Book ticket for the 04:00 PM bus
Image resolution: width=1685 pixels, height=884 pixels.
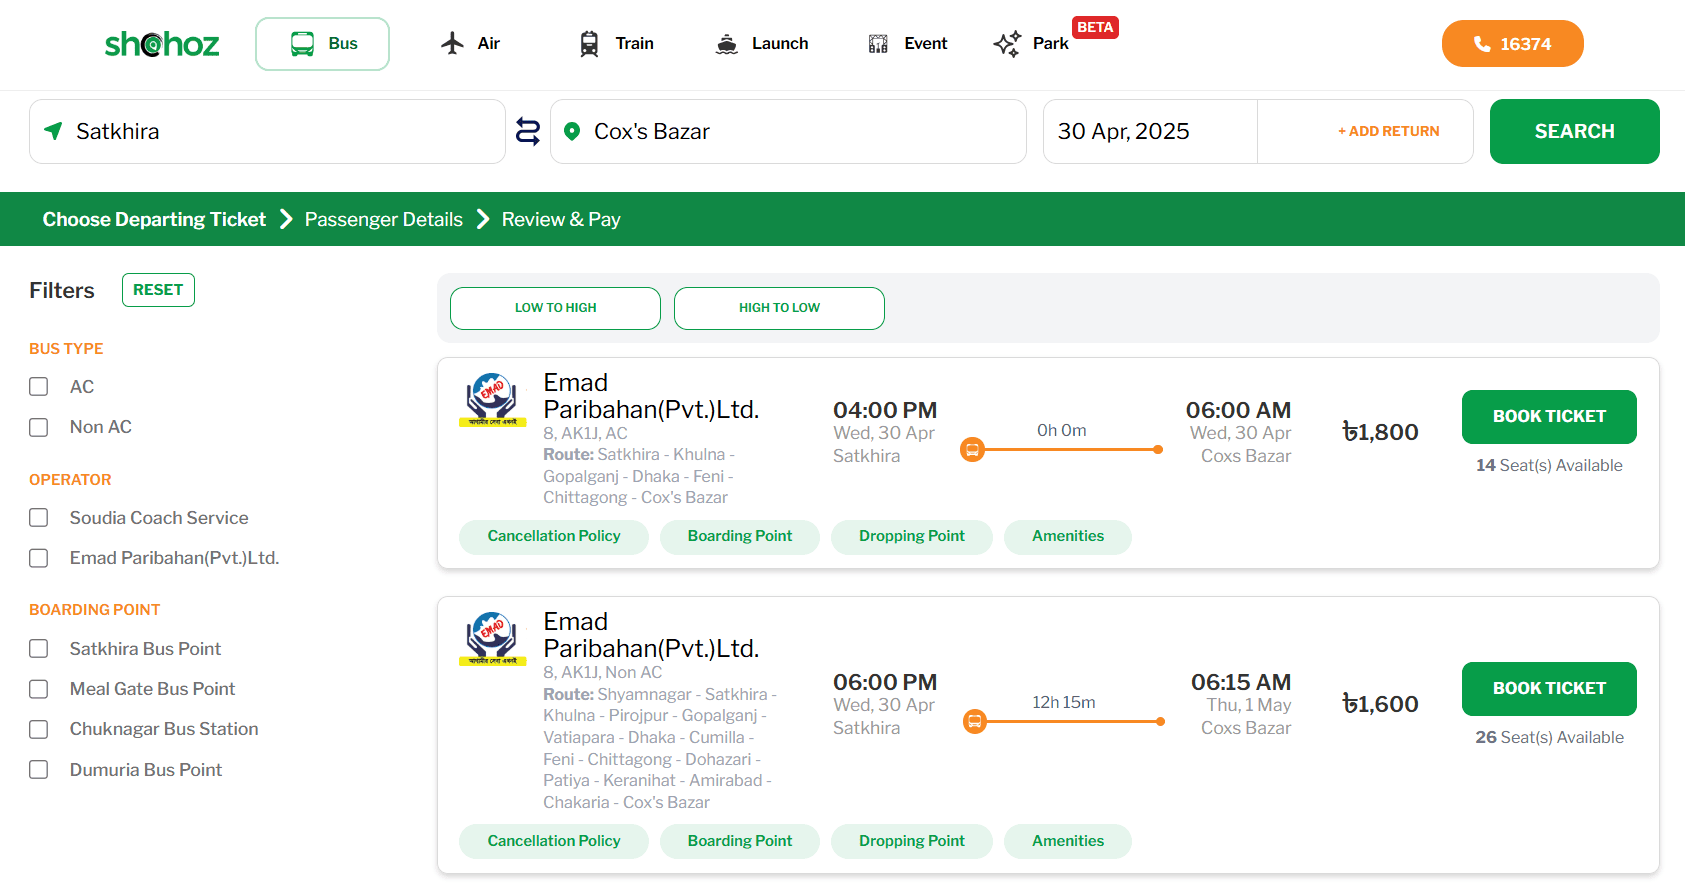tap(1549, 417)
